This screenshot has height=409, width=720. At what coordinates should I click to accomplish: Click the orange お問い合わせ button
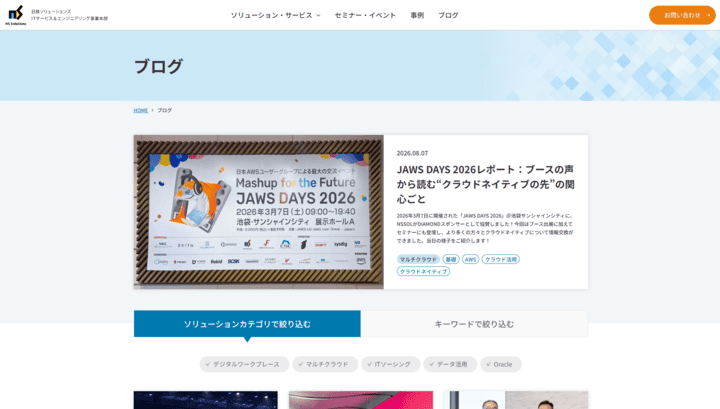point(682,15)
